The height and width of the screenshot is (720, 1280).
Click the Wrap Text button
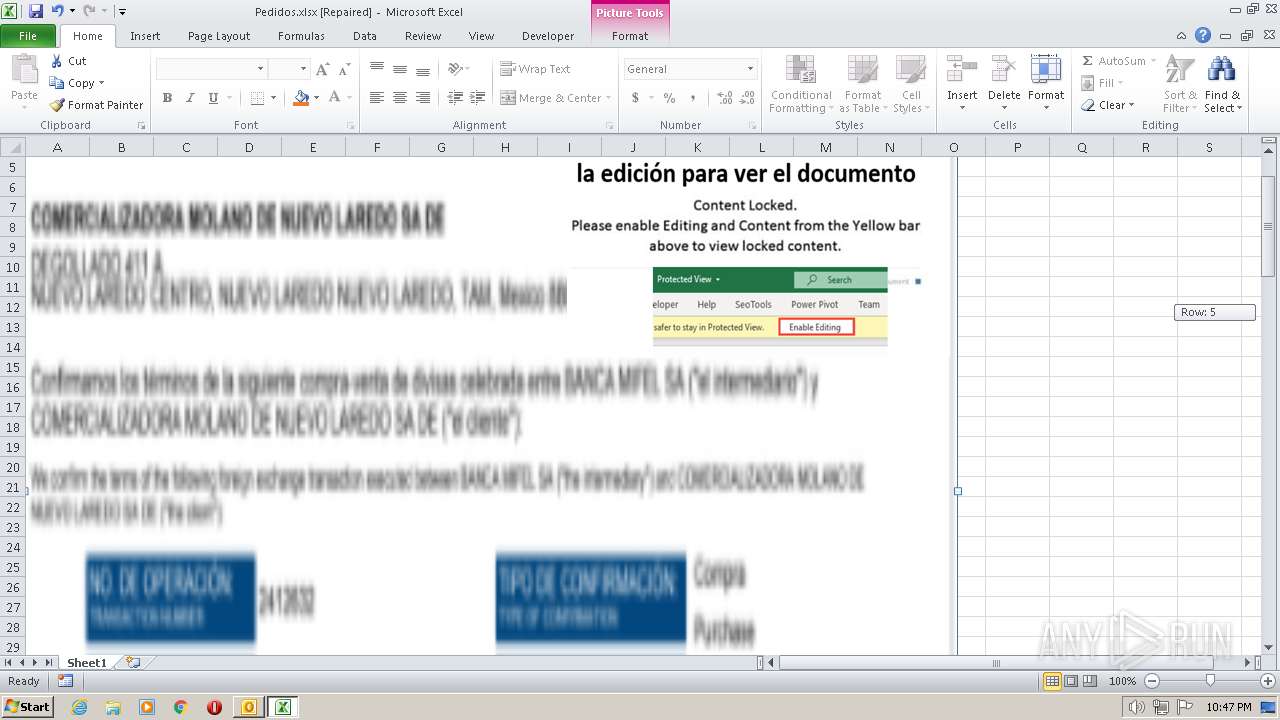click(x=535, y=69)
